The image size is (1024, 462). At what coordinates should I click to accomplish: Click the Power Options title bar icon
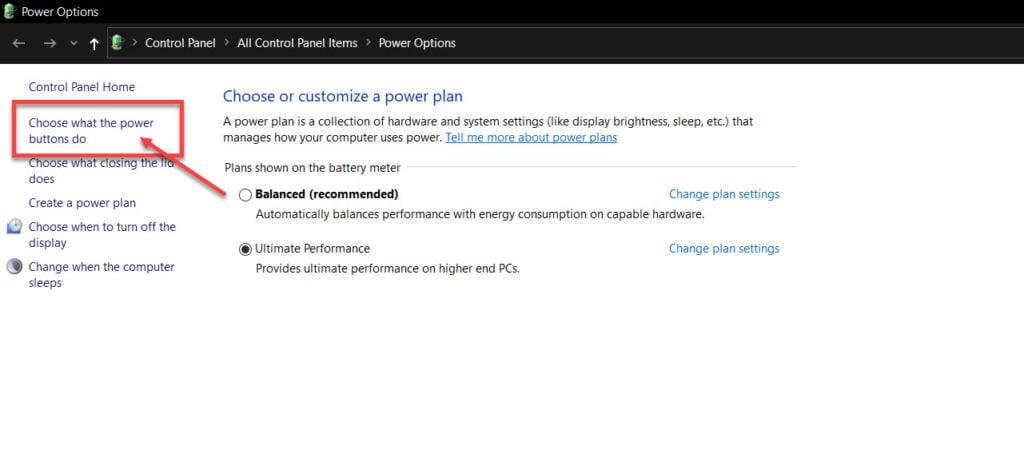10,11
